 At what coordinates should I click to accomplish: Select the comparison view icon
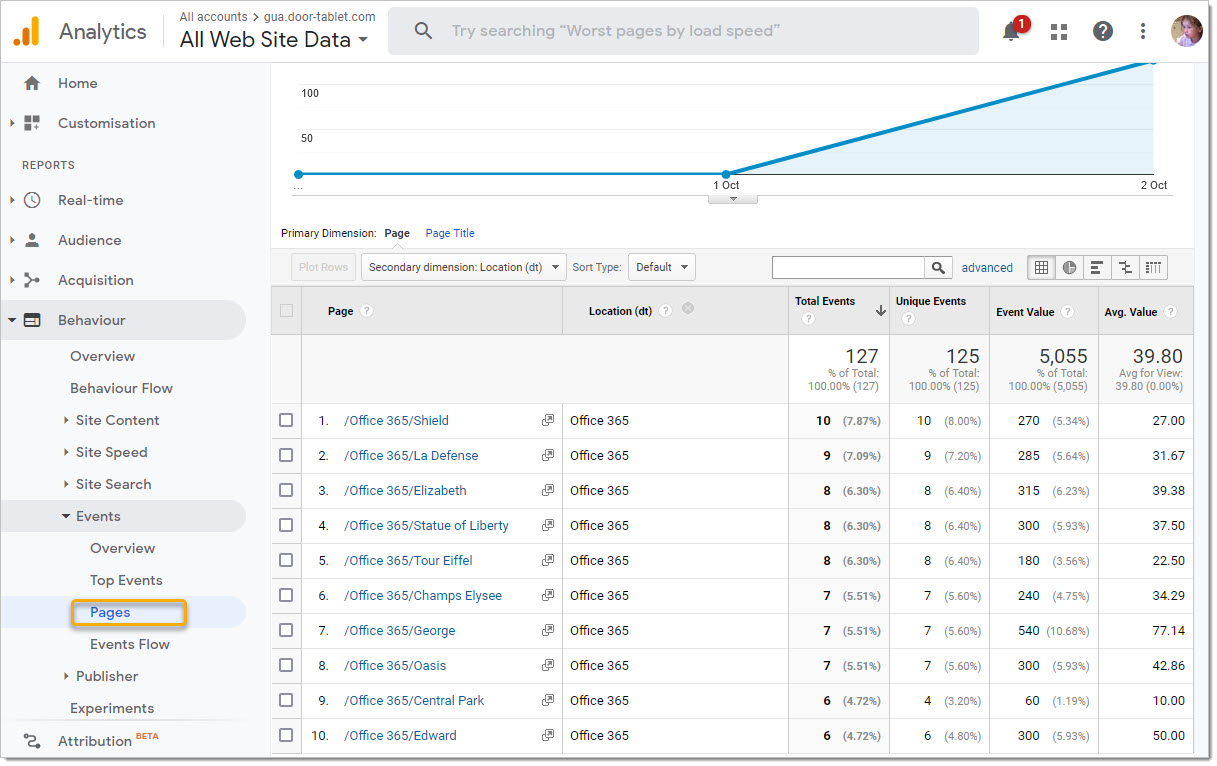click(x=1125, y=268)
